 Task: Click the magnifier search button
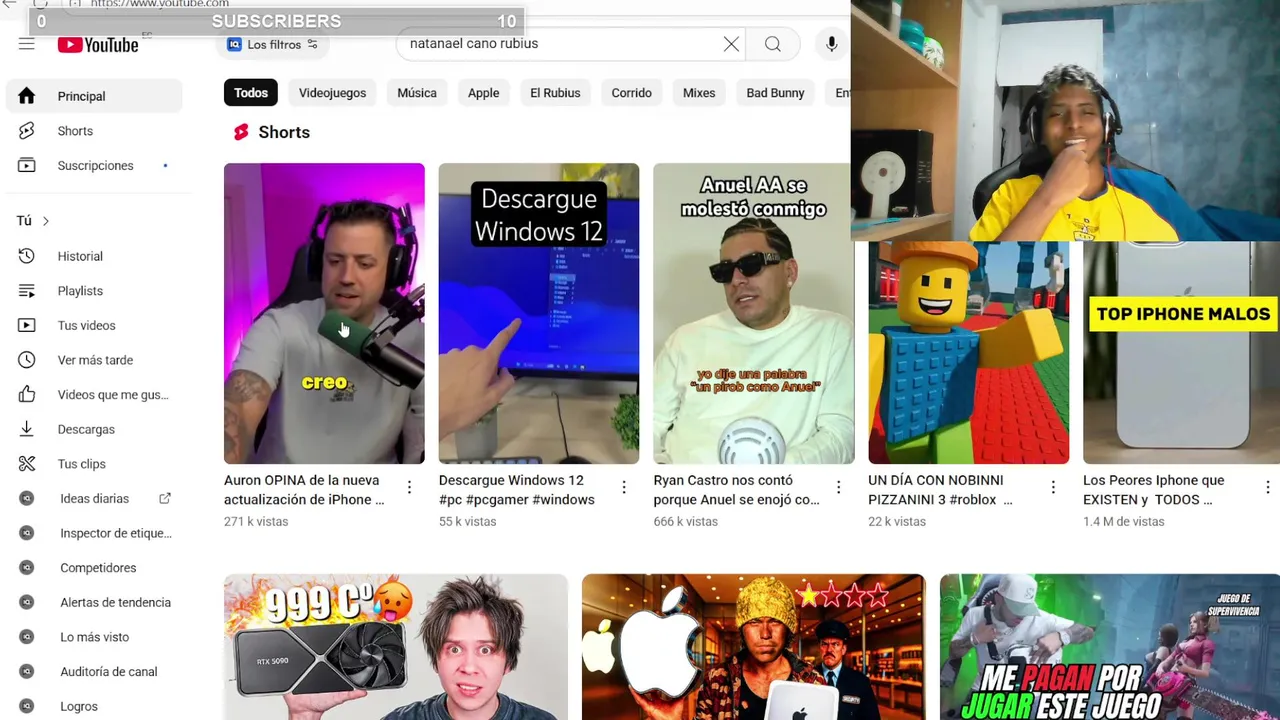click(773, 44)
